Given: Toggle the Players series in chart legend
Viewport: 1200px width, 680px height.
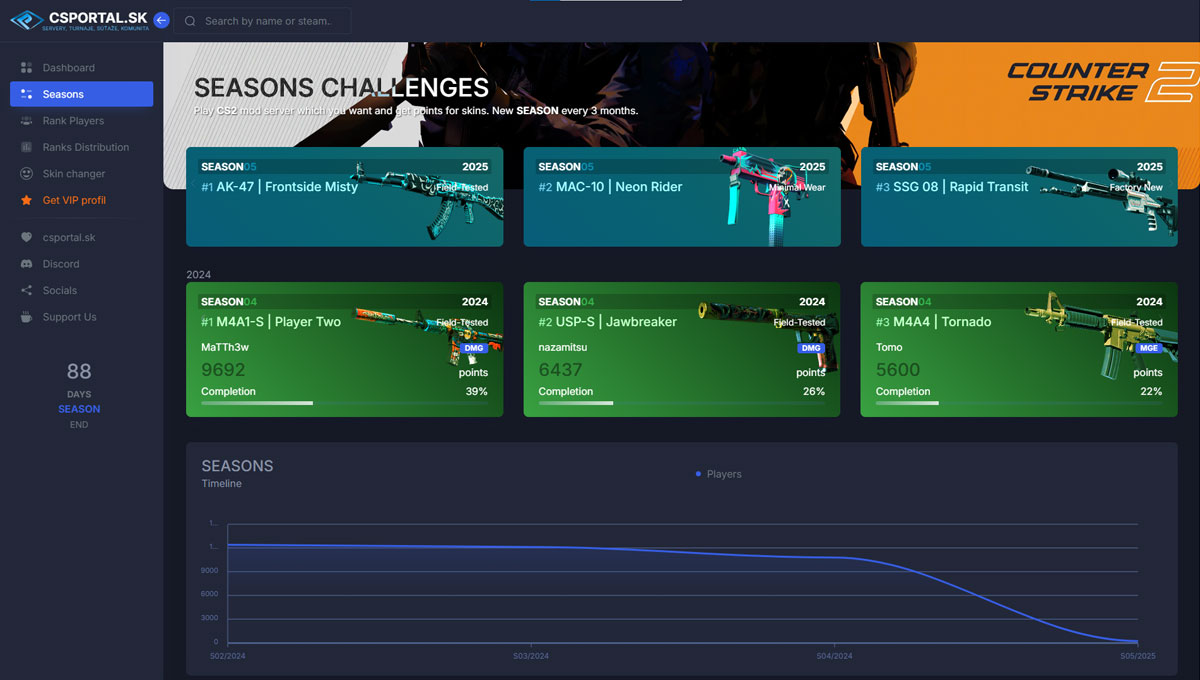Looking at the screenshot, I should click(x=718, y=474).
